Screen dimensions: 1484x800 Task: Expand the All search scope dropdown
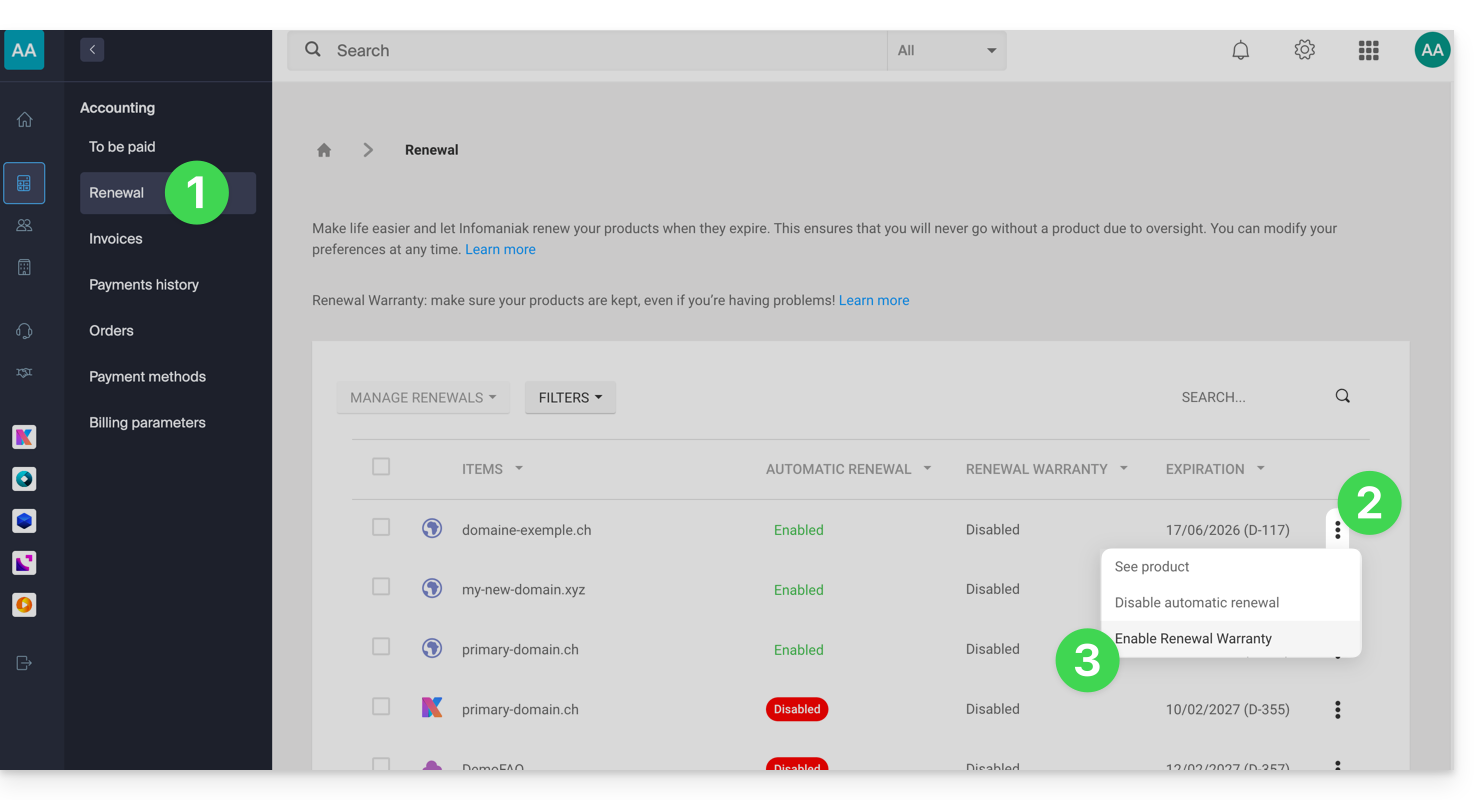click(946, 50)
